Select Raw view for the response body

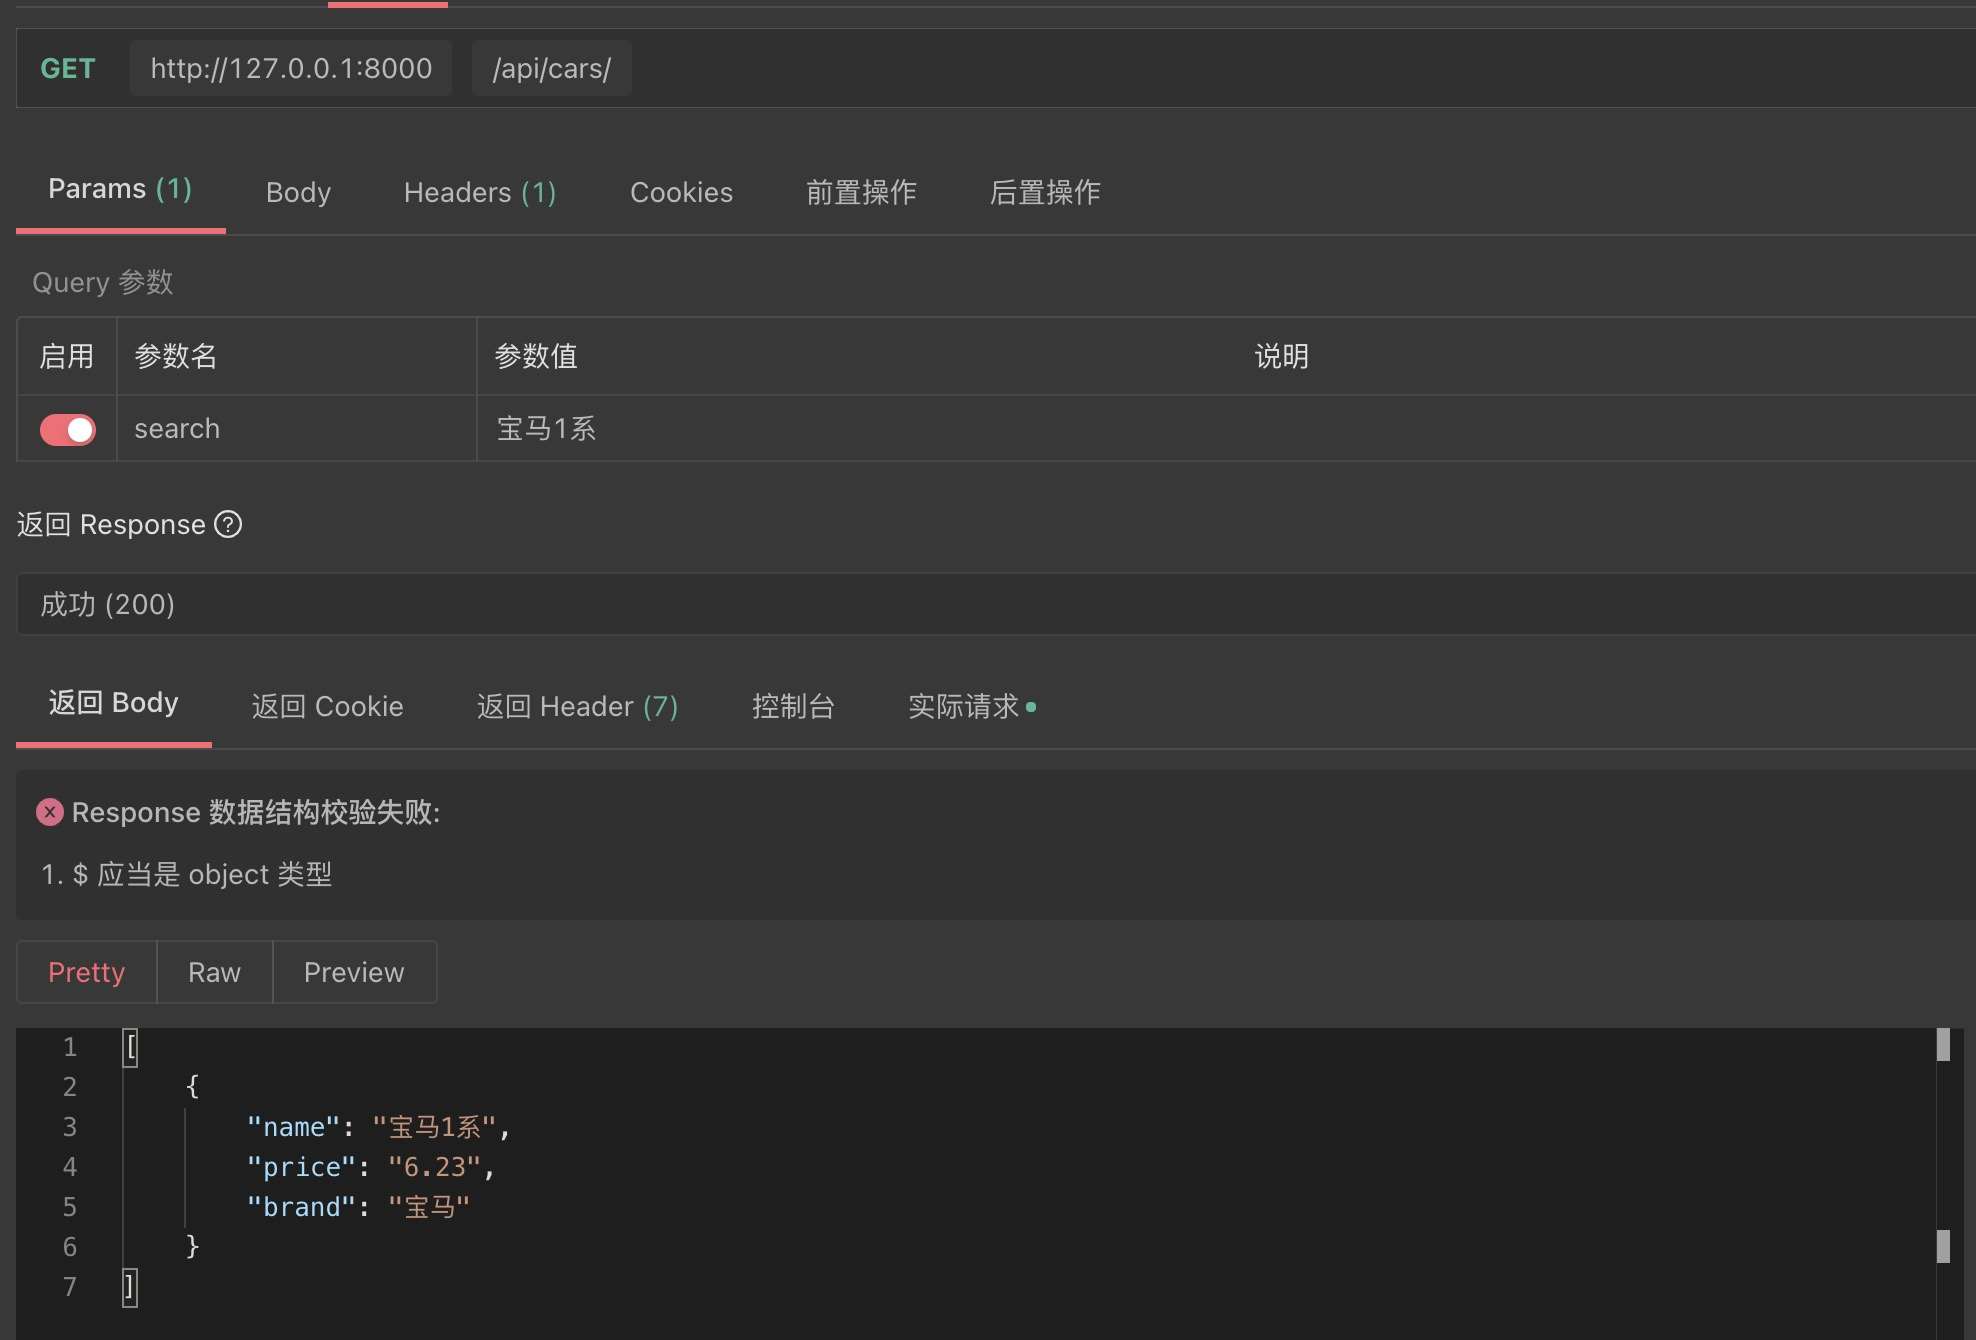click(214, 971)
